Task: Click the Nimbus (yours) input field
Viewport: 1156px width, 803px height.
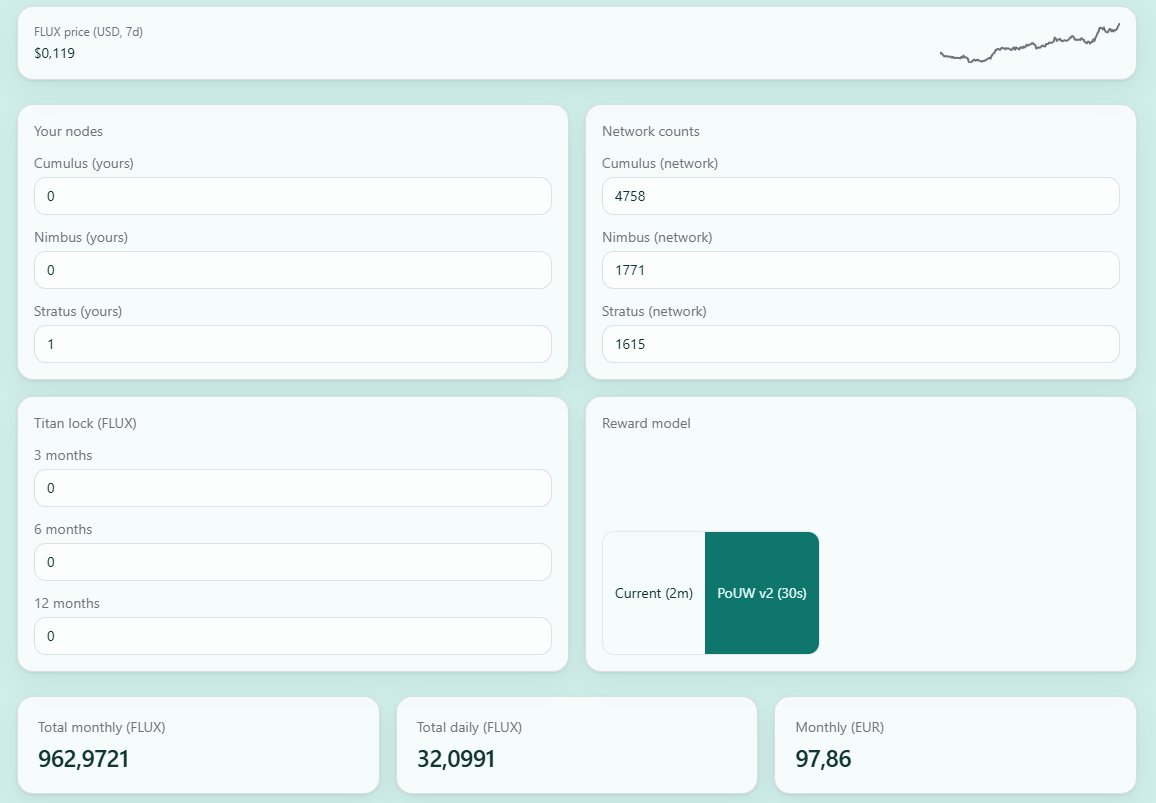Action: pyautogui.click(x=293, y=270)
